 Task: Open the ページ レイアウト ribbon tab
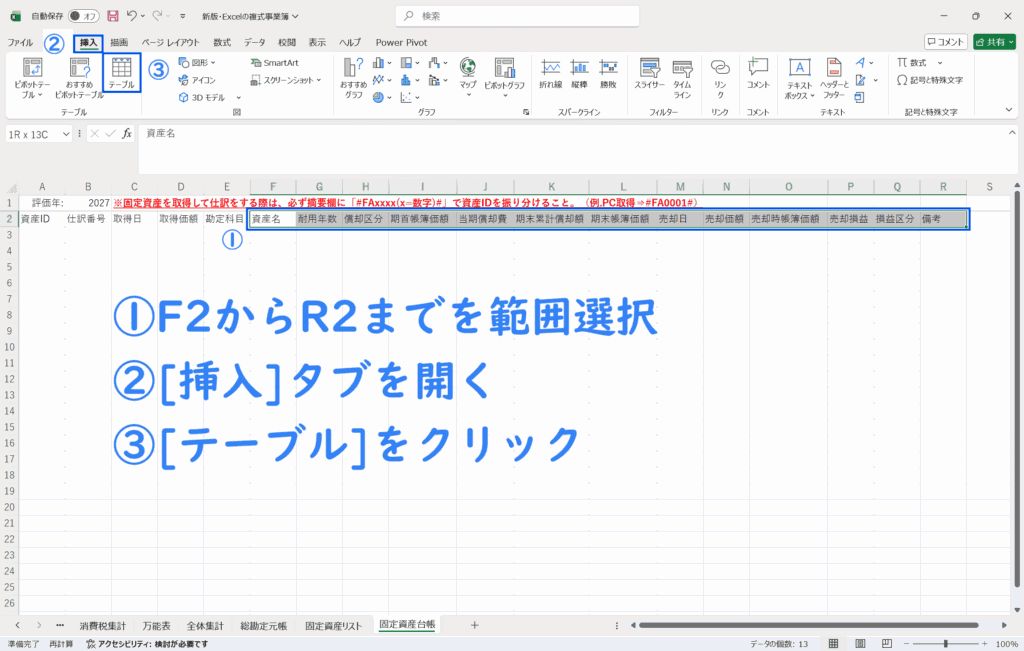click(x=170, y=42)
